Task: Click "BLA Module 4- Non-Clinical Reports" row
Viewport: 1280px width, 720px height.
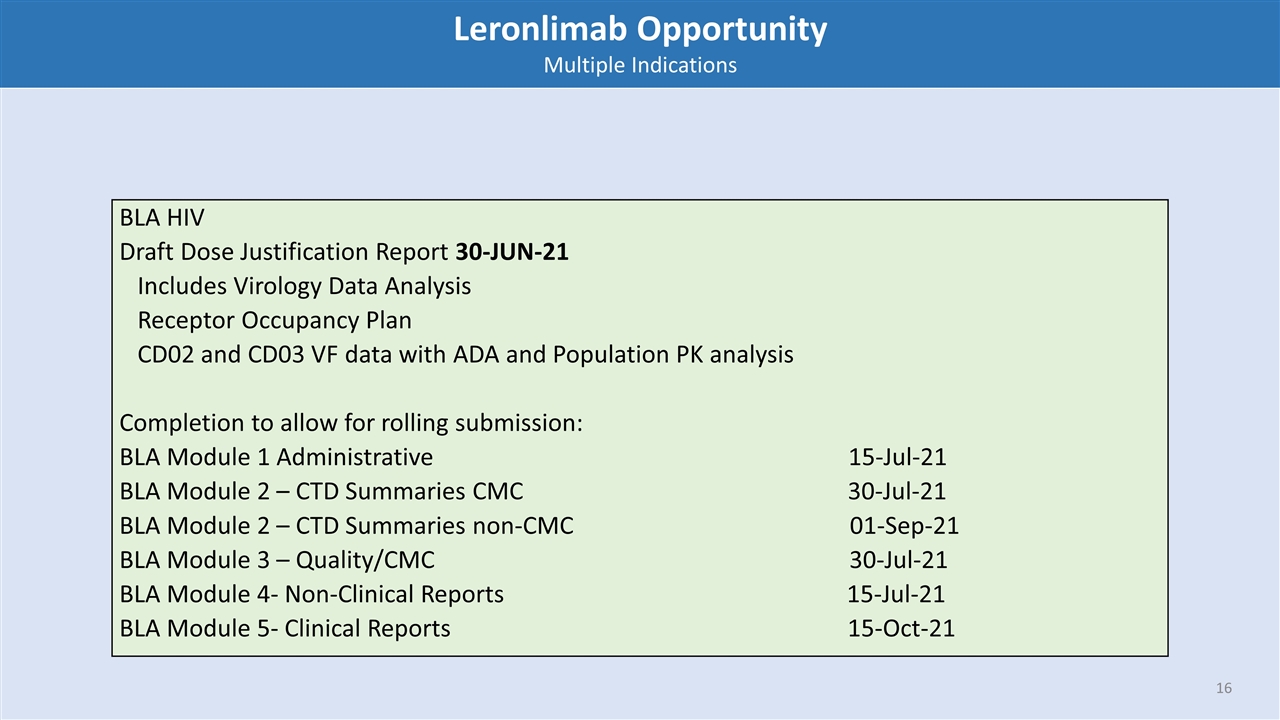Action: coord(311,594)
